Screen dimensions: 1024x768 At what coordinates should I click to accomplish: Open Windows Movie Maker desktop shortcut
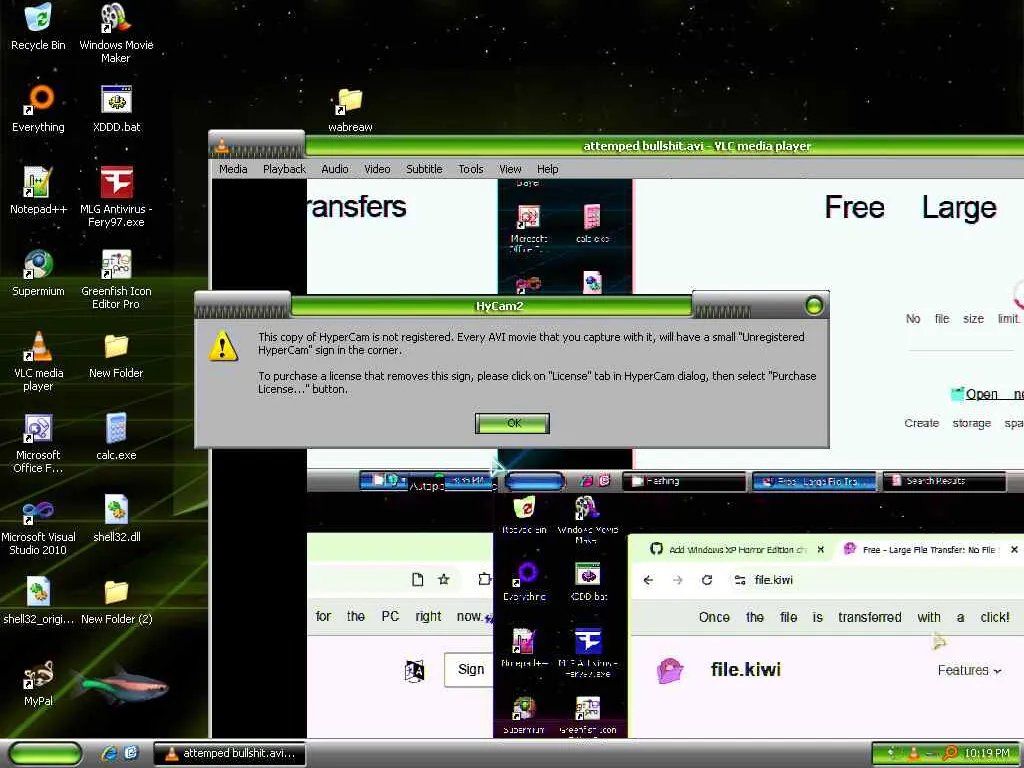[116, 32]
